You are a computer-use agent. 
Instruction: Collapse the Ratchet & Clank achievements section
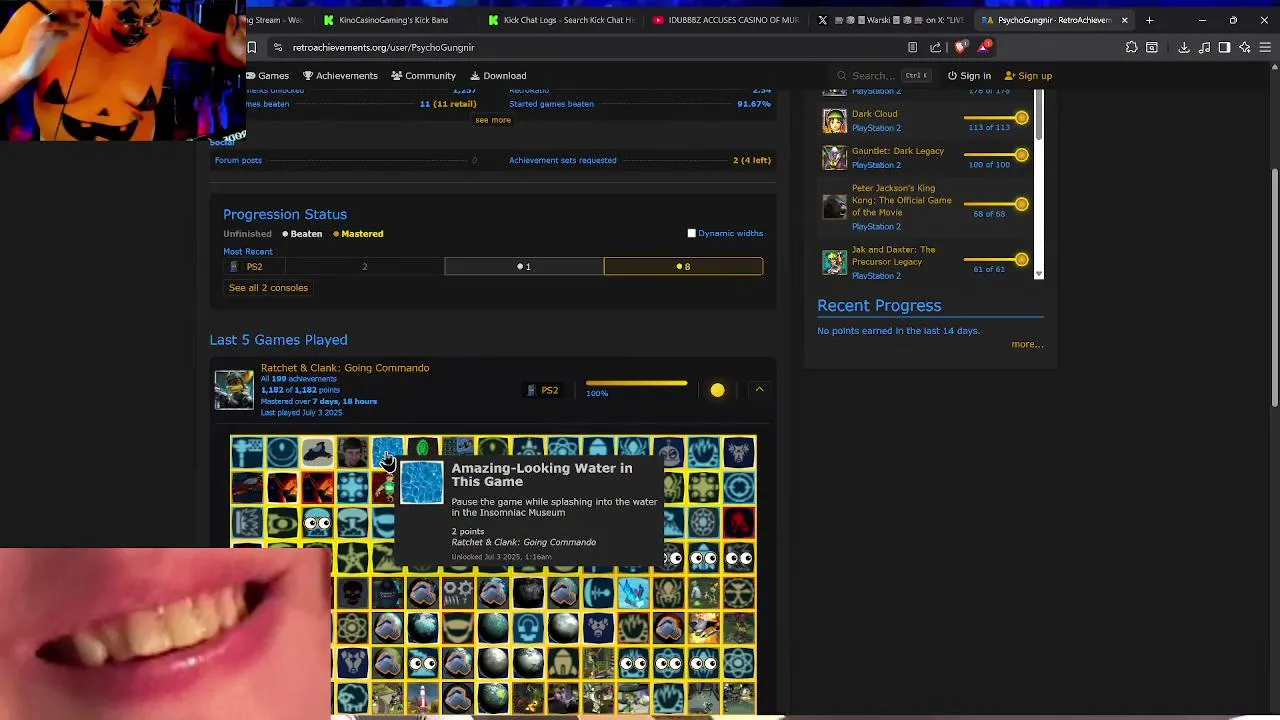point(759,390)
